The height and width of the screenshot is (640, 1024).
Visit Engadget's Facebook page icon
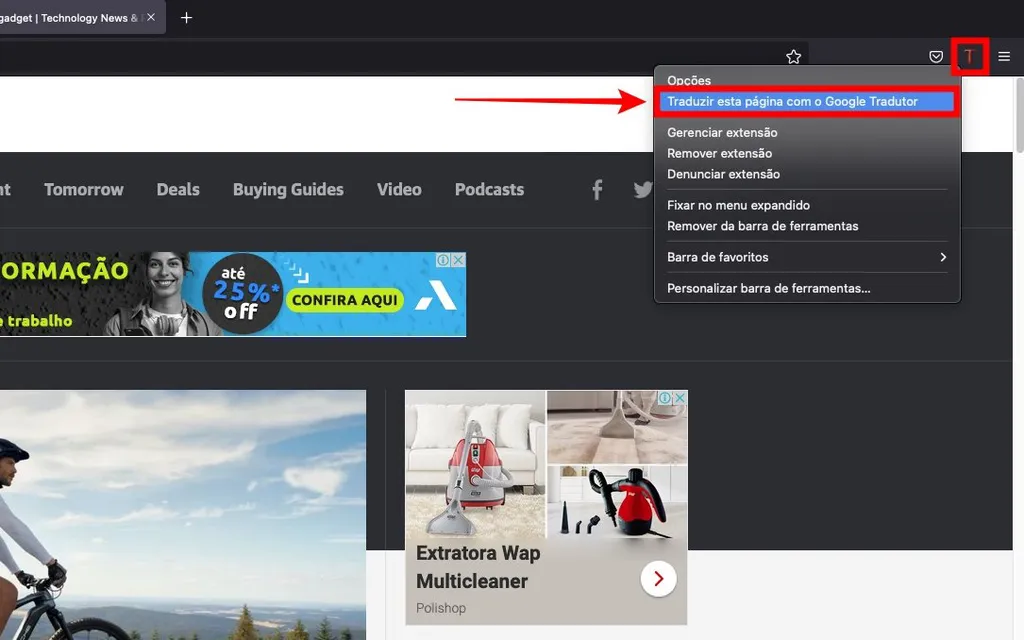[x=597, y=190]
